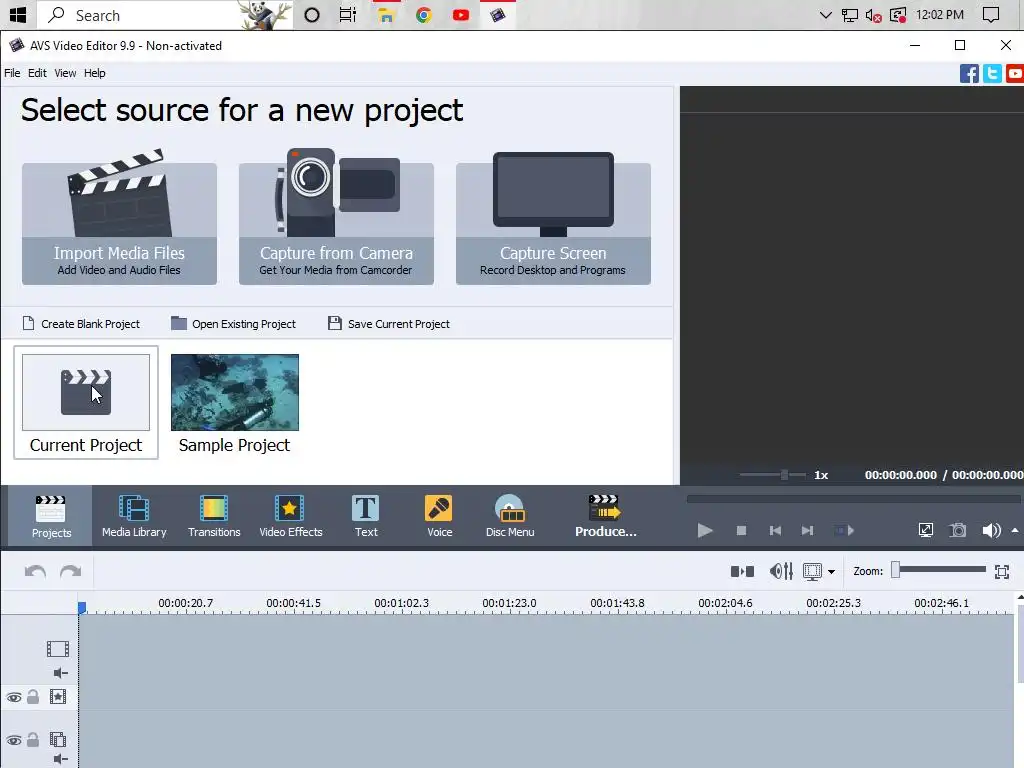This screenshot has width=1024, height=768.
Task: Click the Undo arrow
Action: [x=35, y=571]
